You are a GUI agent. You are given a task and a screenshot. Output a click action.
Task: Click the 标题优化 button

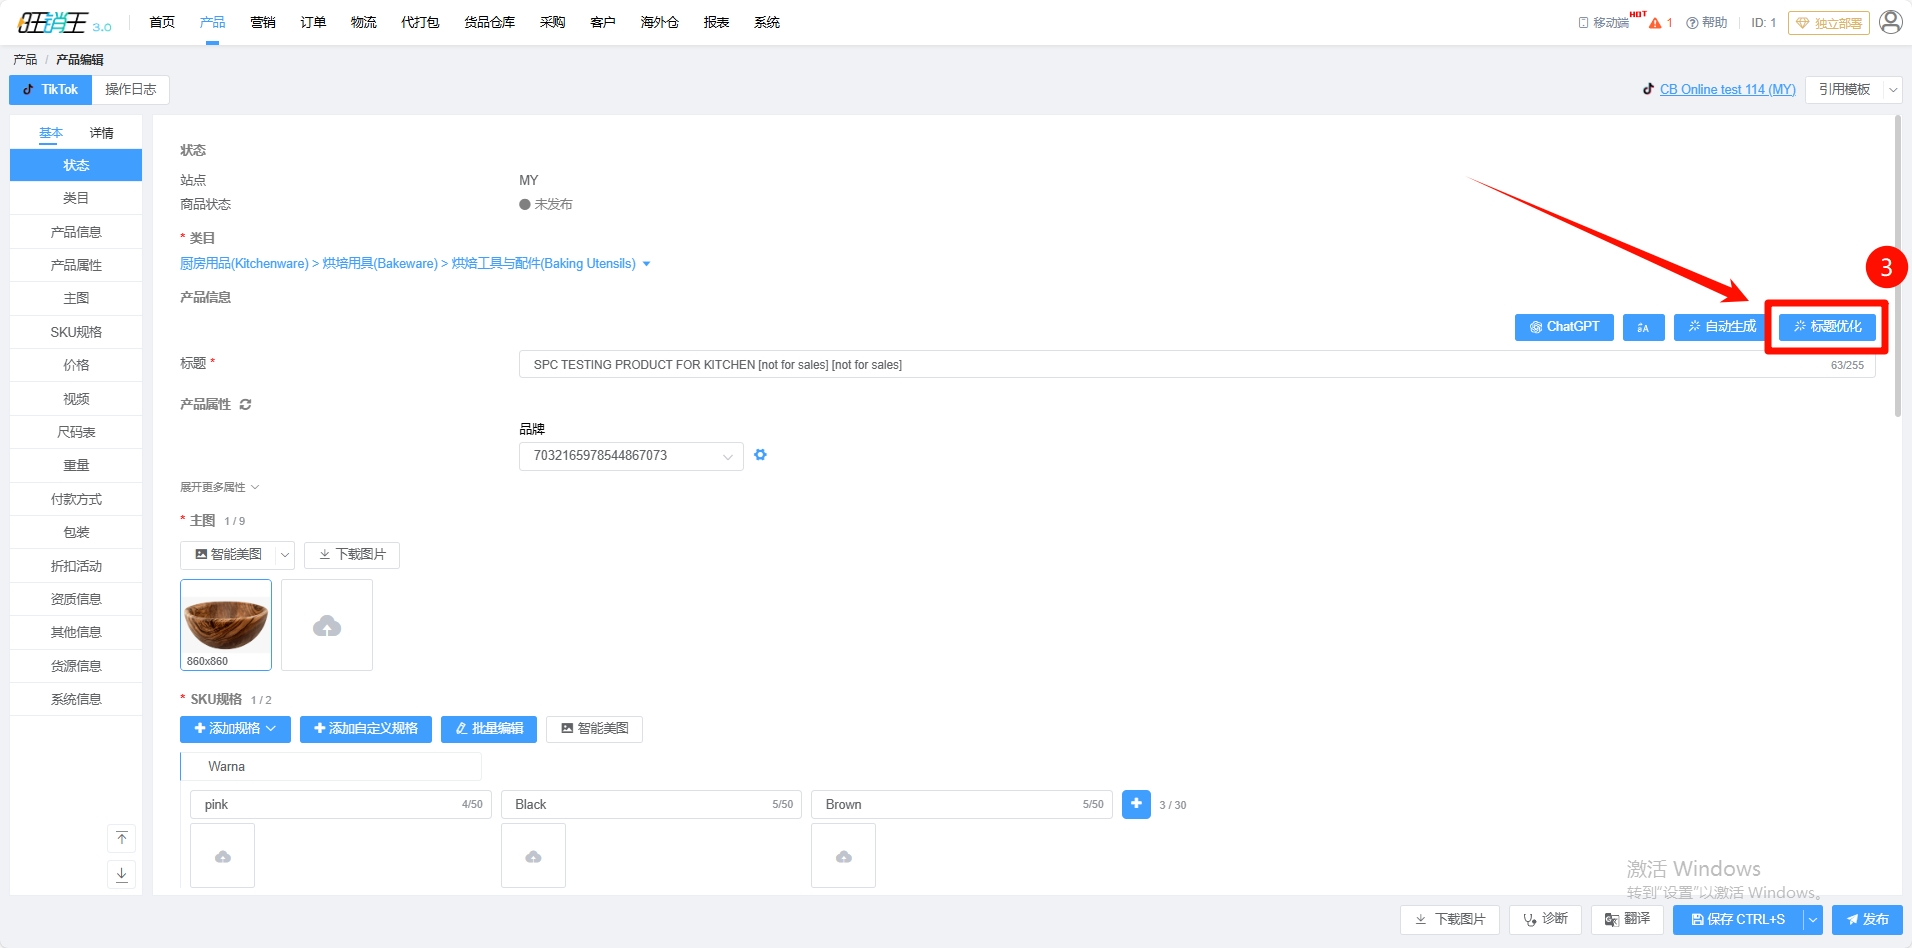(1827, 327)
